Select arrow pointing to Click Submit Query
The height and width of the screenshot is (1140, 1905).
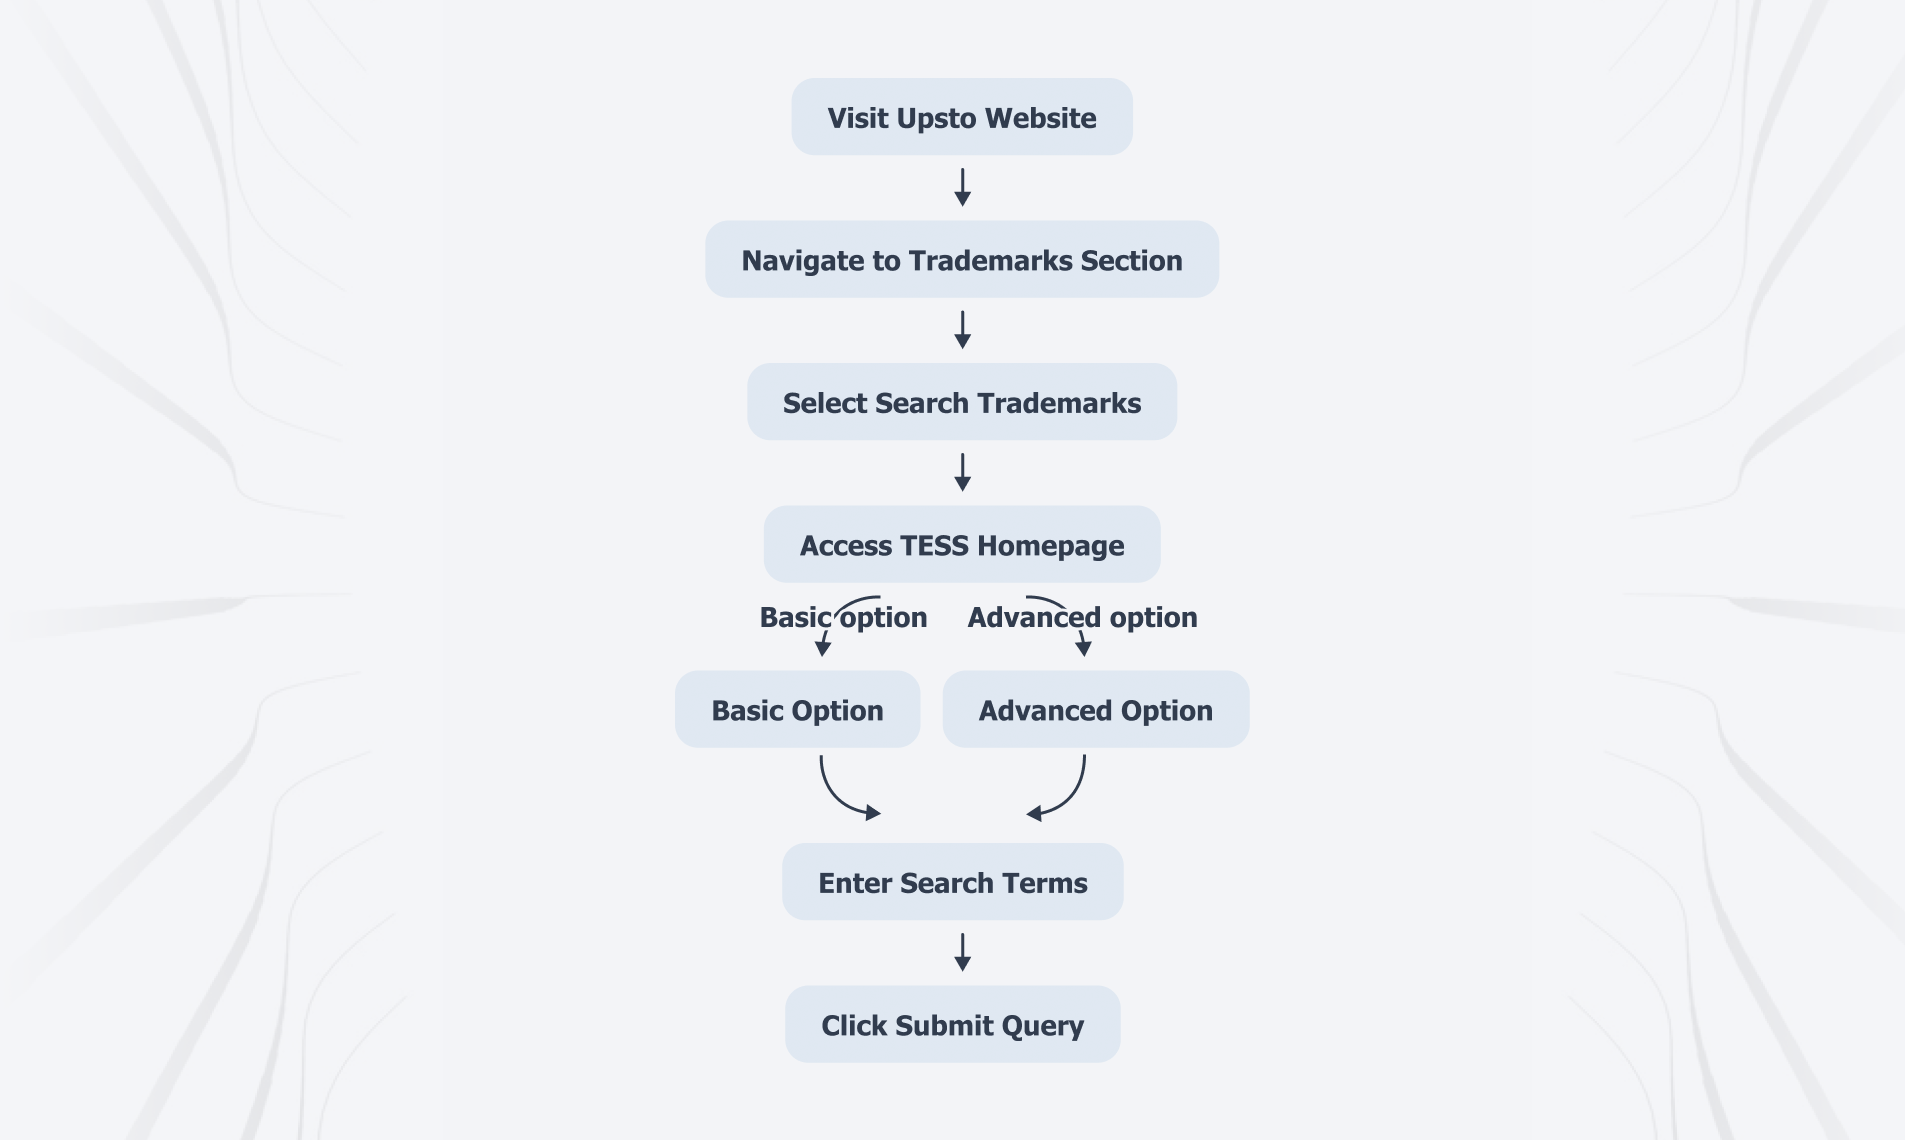click(x=962, y=952)
